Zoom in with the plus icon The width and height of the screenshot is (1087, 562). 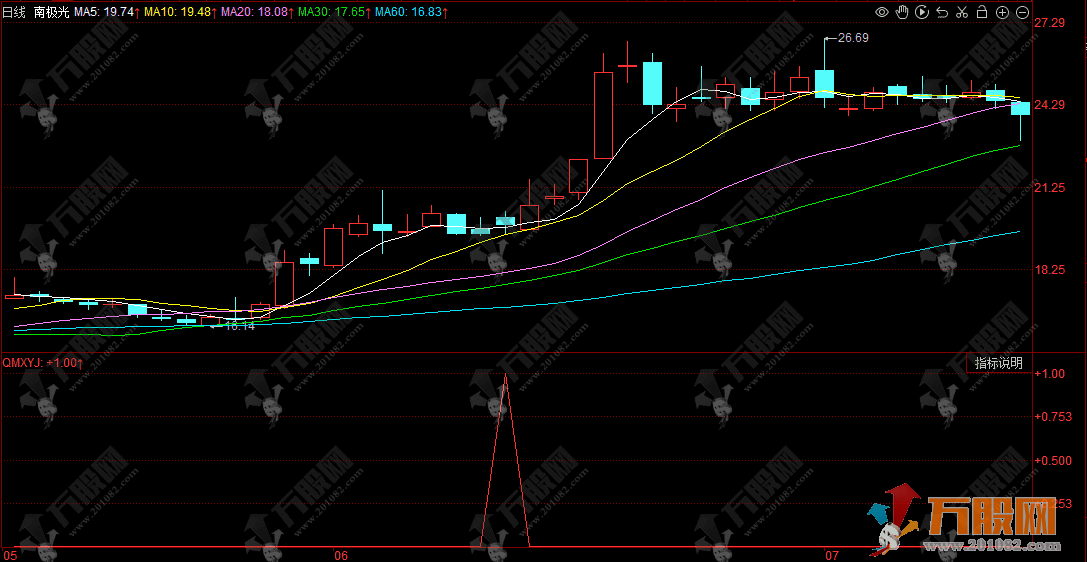coord(1002,12)
